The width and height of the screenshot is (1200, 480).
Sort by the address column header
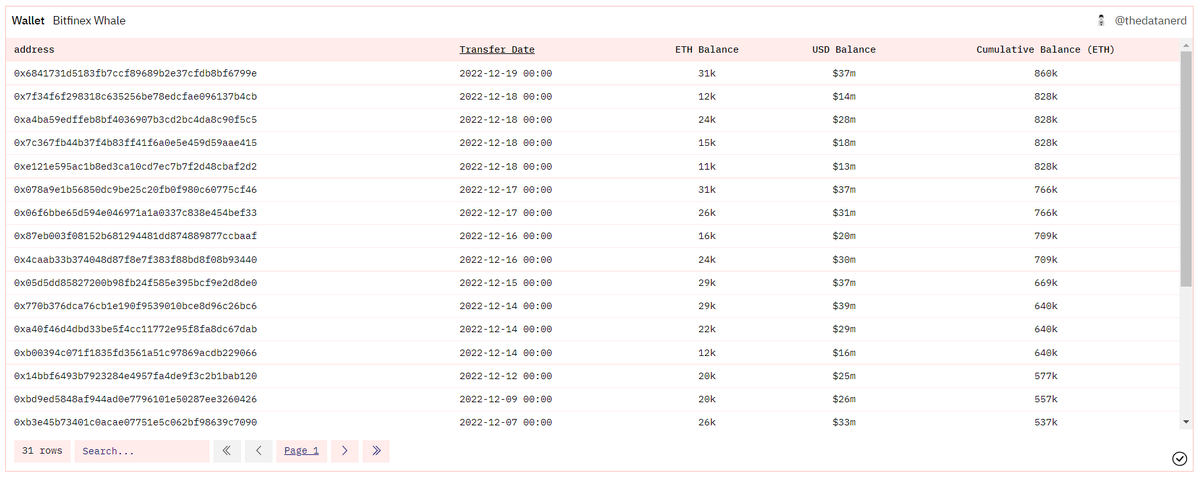pos(34,49)
